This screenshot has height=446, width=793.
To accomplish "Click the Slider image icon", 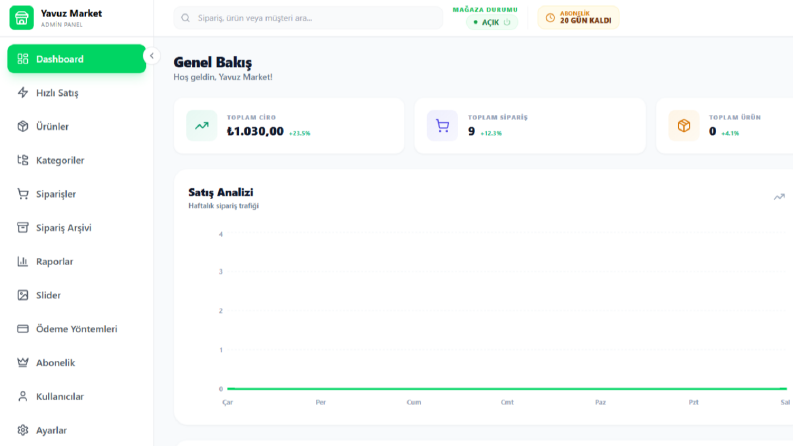I will (x=23, y=295).
